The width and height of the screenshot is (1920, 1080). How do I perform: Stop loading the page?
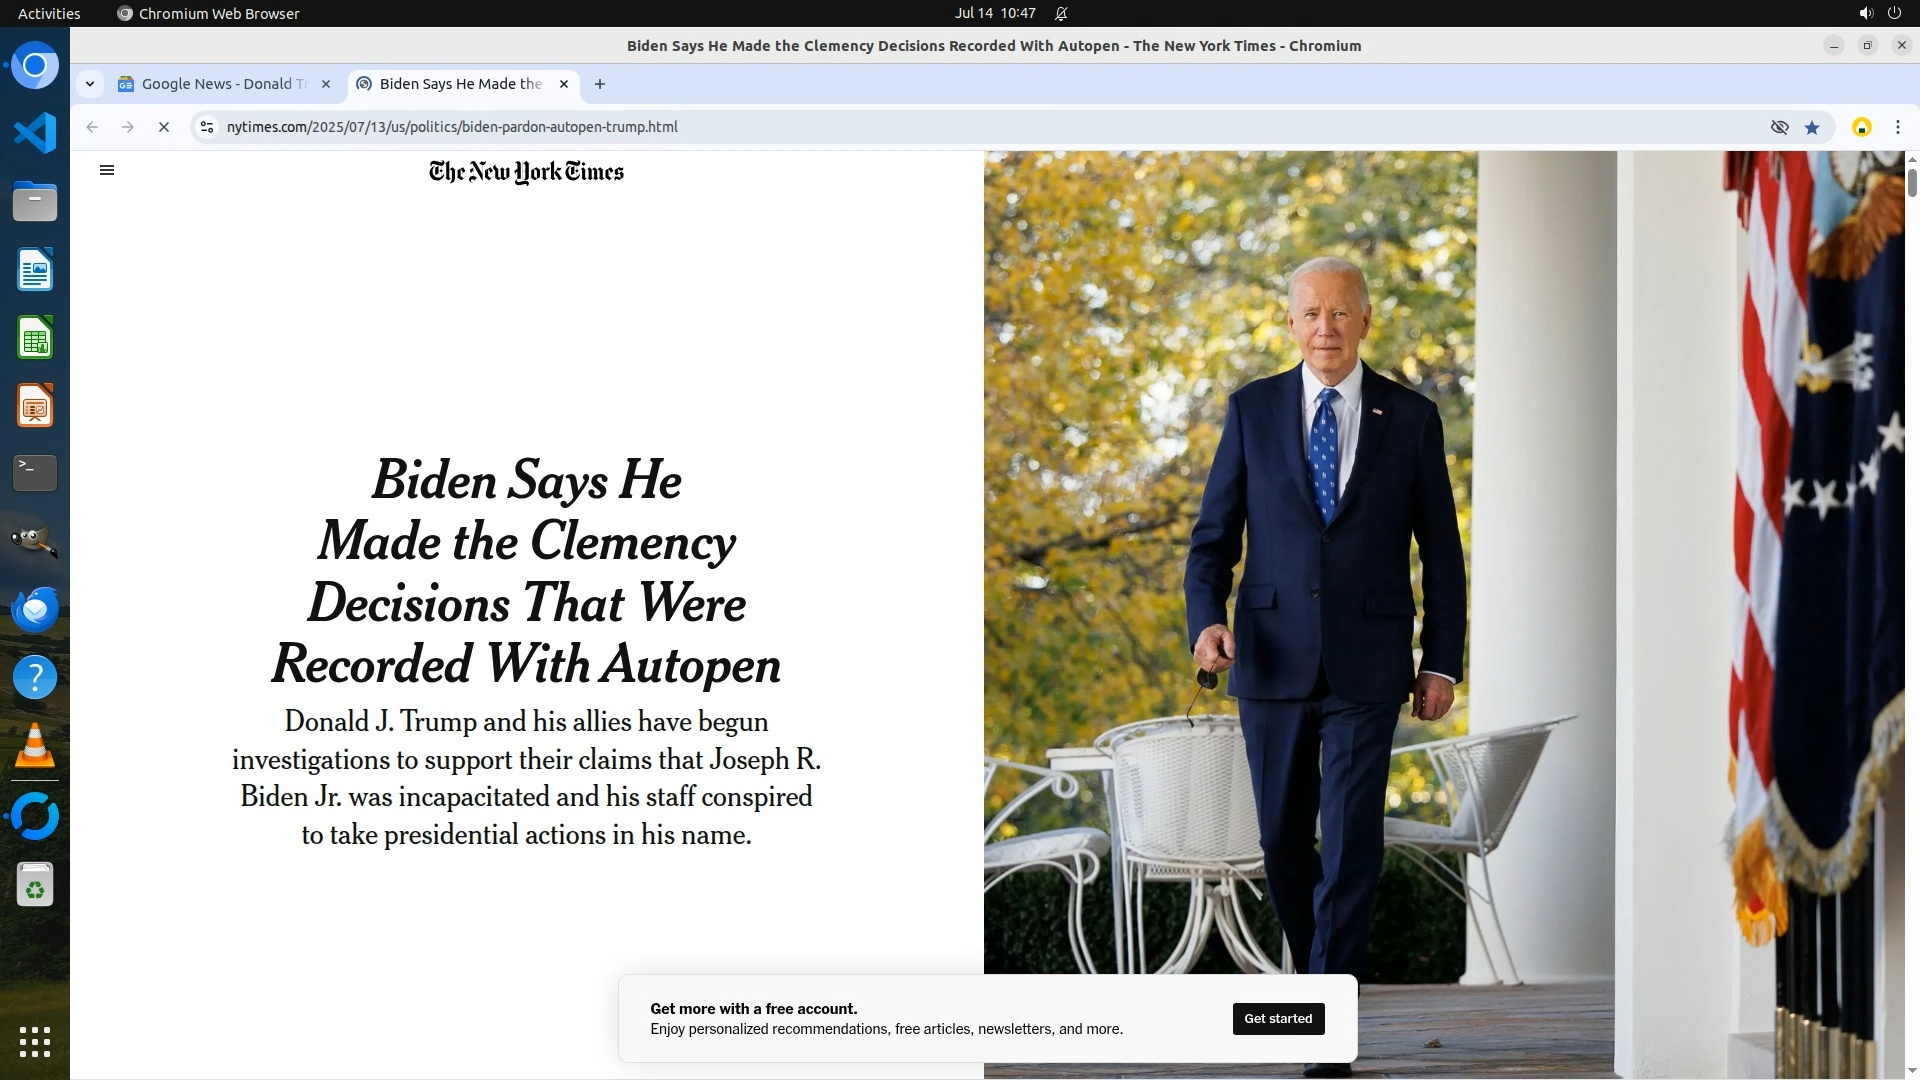[x=164, y=127]
